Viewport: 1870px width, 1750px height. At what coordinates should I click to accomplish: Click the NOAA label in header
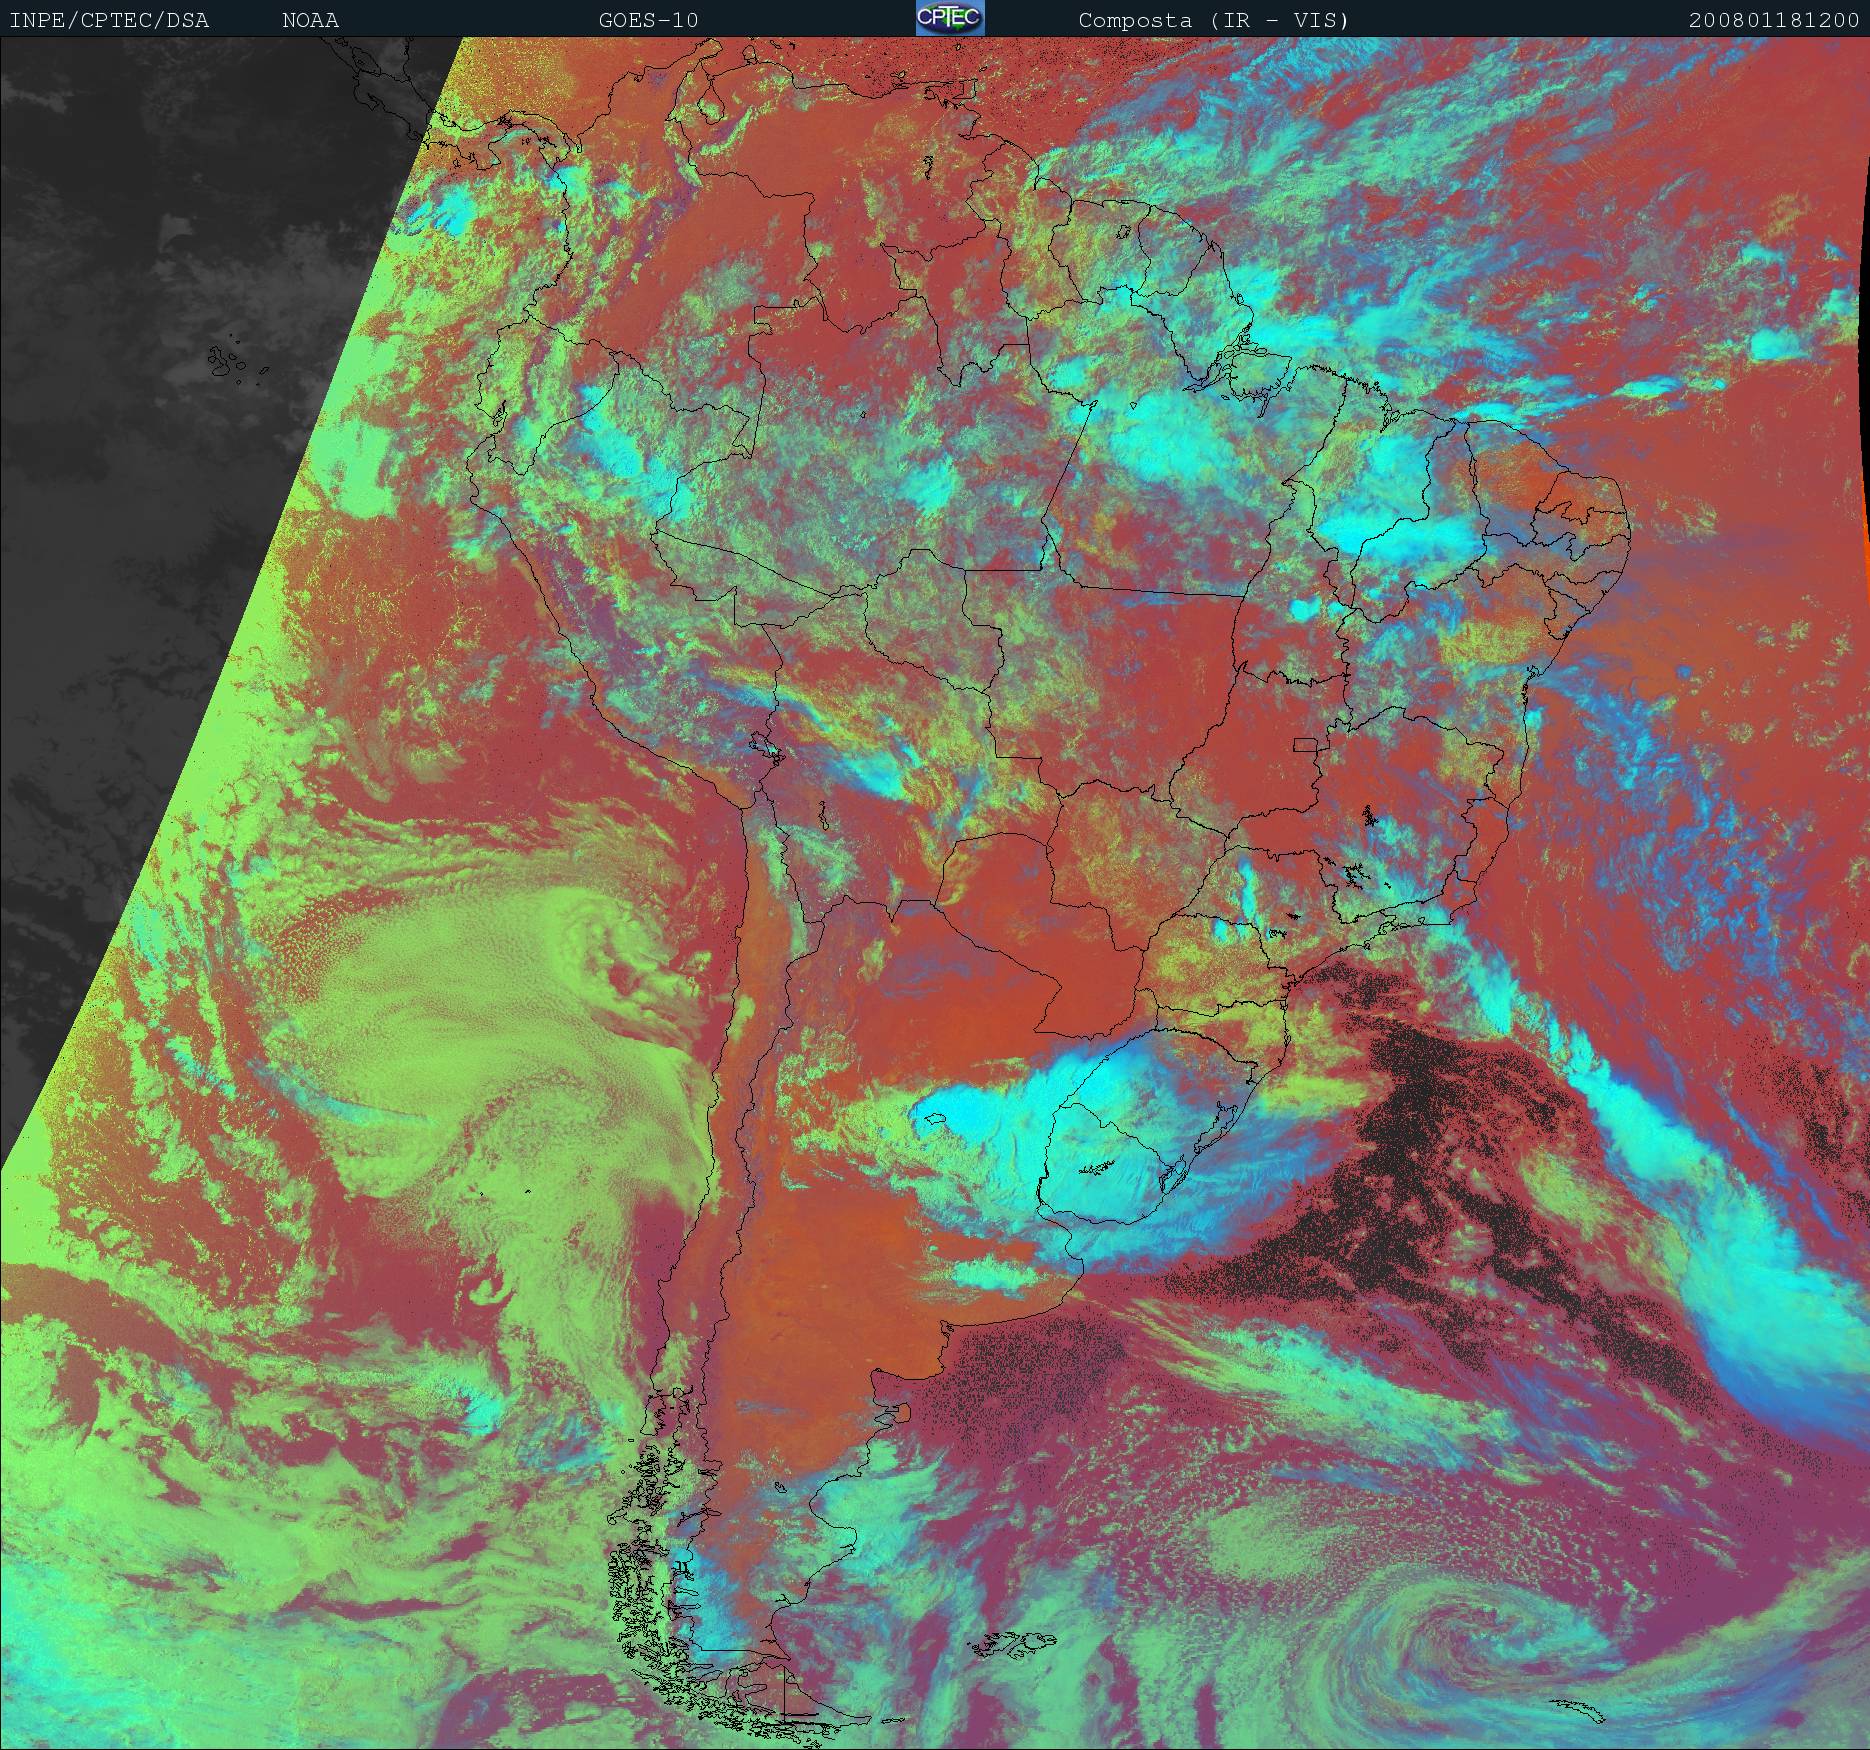(310, 20)
